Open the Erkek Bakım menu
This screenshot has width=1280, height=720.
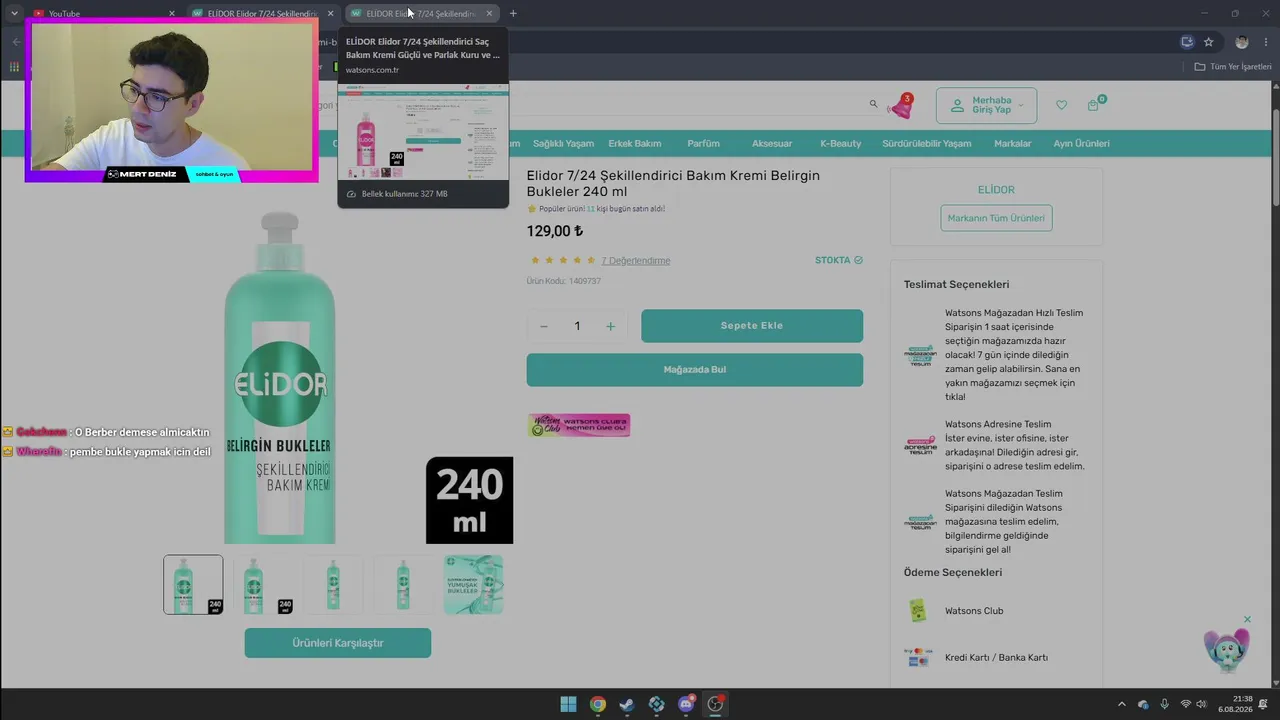(635, 143)
